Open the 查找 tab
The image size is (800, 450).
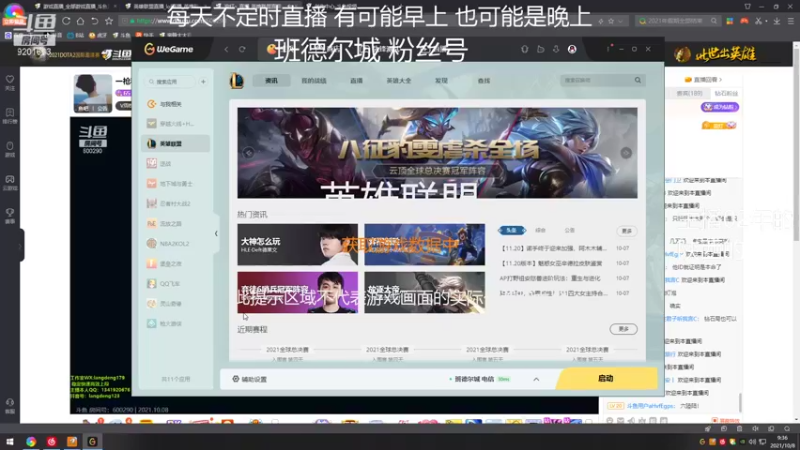tap(484, 81)
